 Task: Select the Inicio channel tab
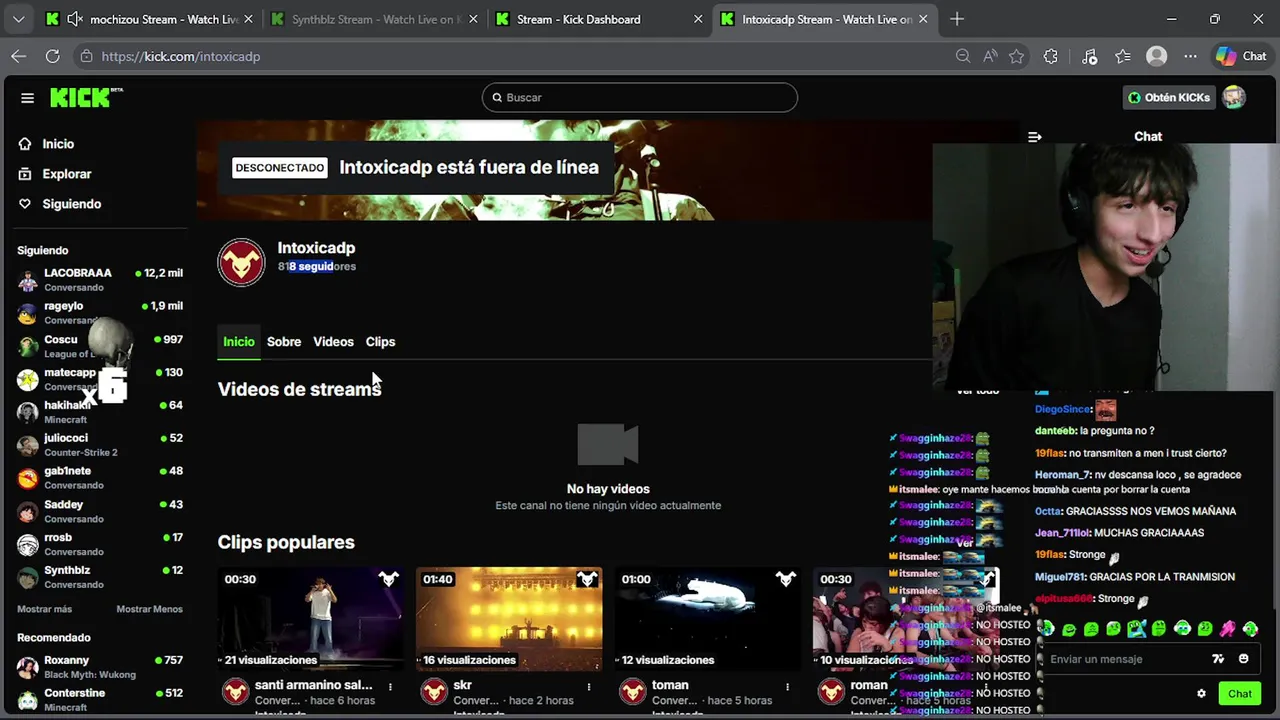238,342
